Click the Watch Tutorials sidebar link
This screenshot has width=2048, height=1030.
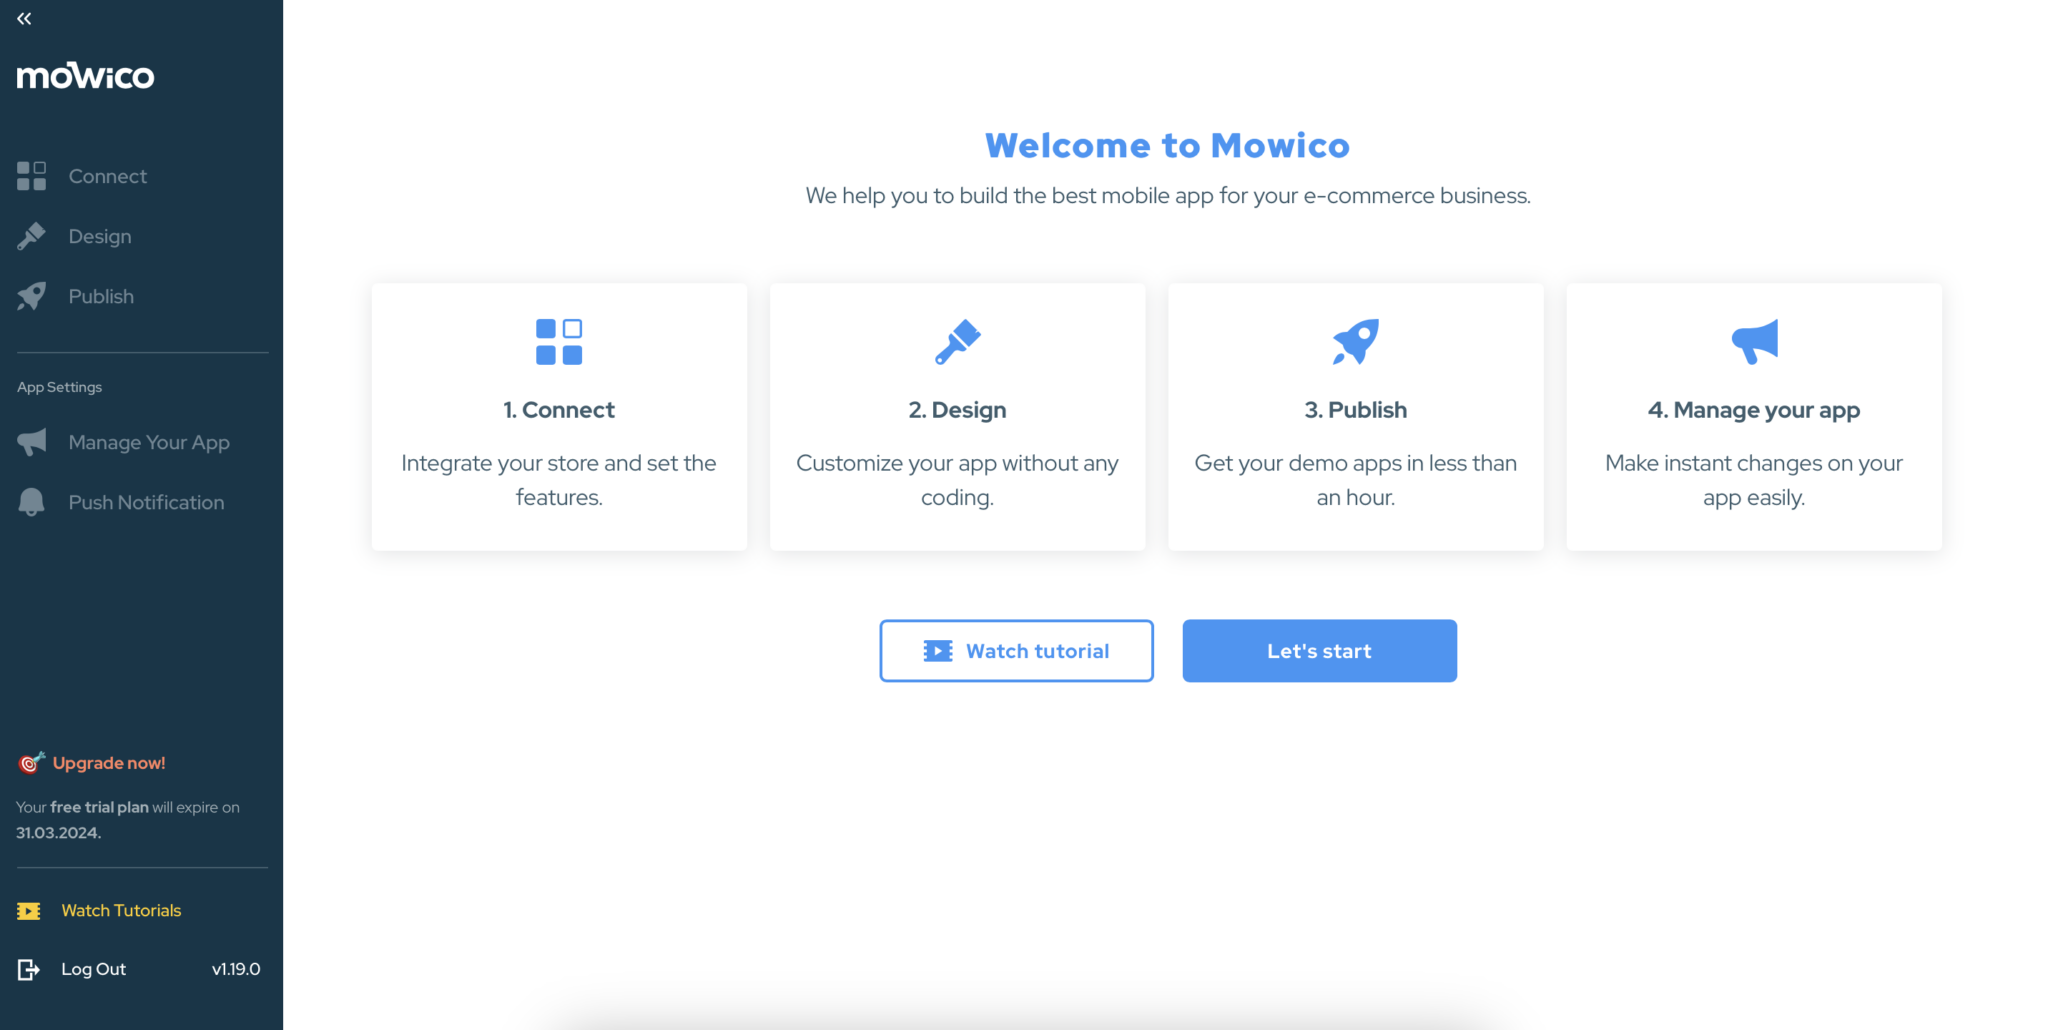tap(121, 911)
